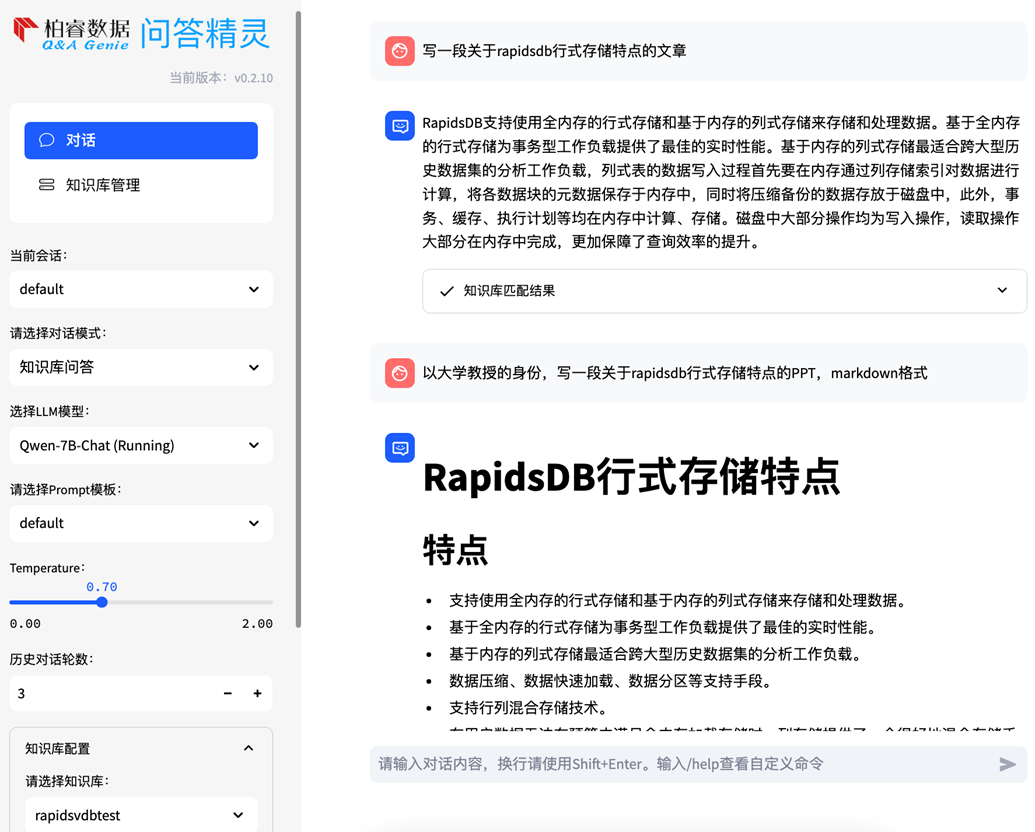The image size is (1035, 832).
Task: Click the 选择LLM模型 label
Action: pos(50,411)
